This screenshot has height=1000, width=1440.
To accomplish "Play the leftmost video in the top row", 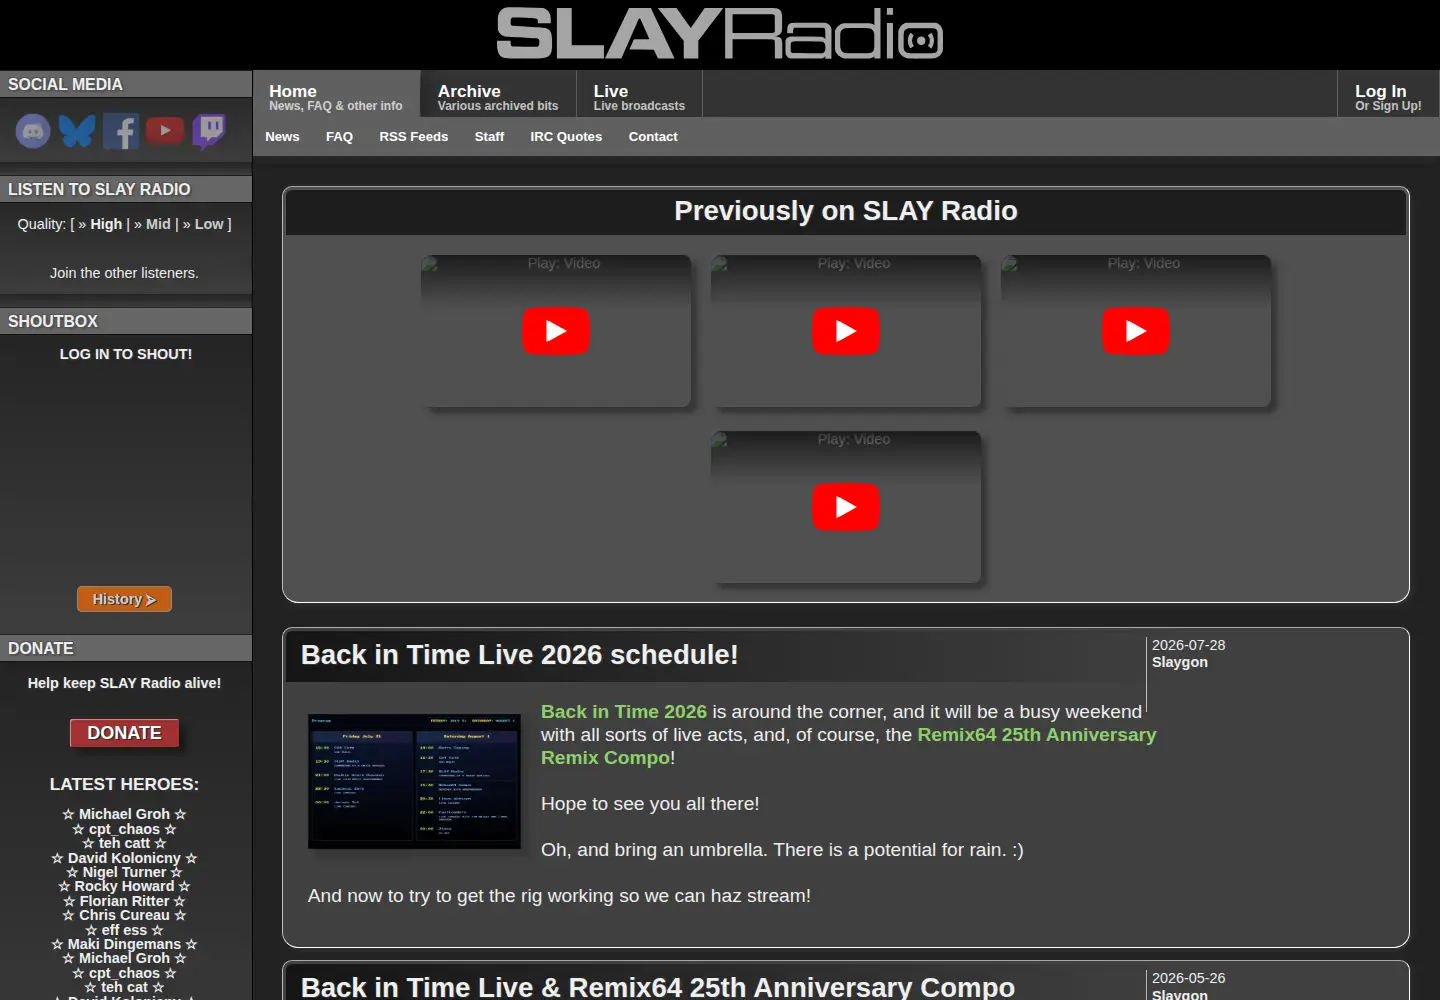I will point(556,331).
